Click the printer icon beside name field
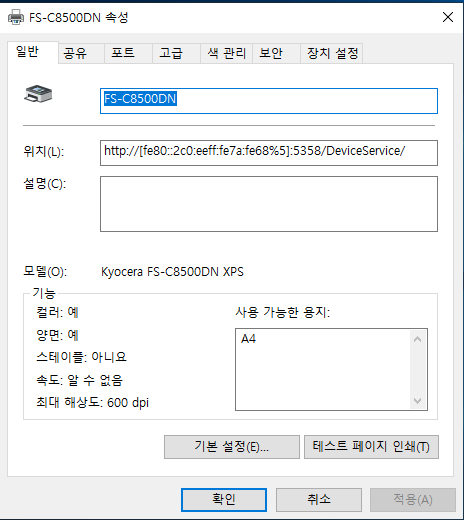 38,93
